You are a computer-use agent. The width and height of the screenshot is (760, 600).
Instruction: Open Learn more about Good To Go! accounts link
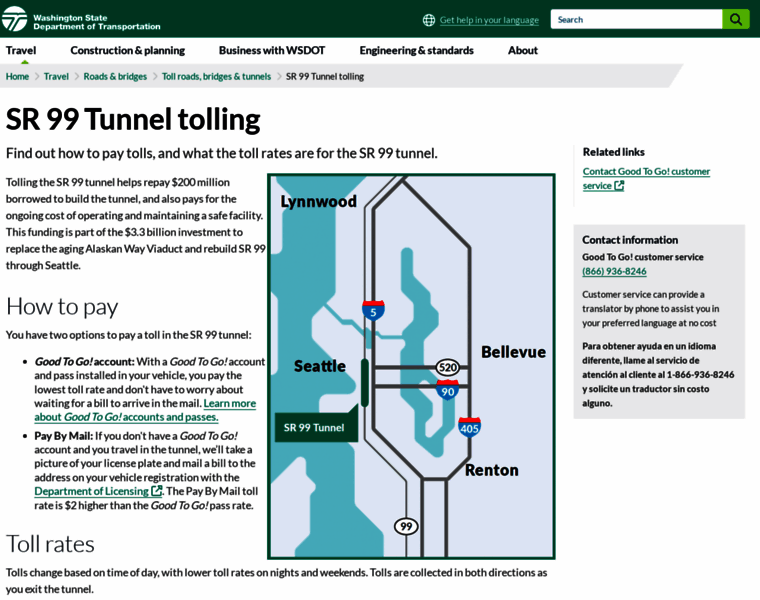(145, 410)
